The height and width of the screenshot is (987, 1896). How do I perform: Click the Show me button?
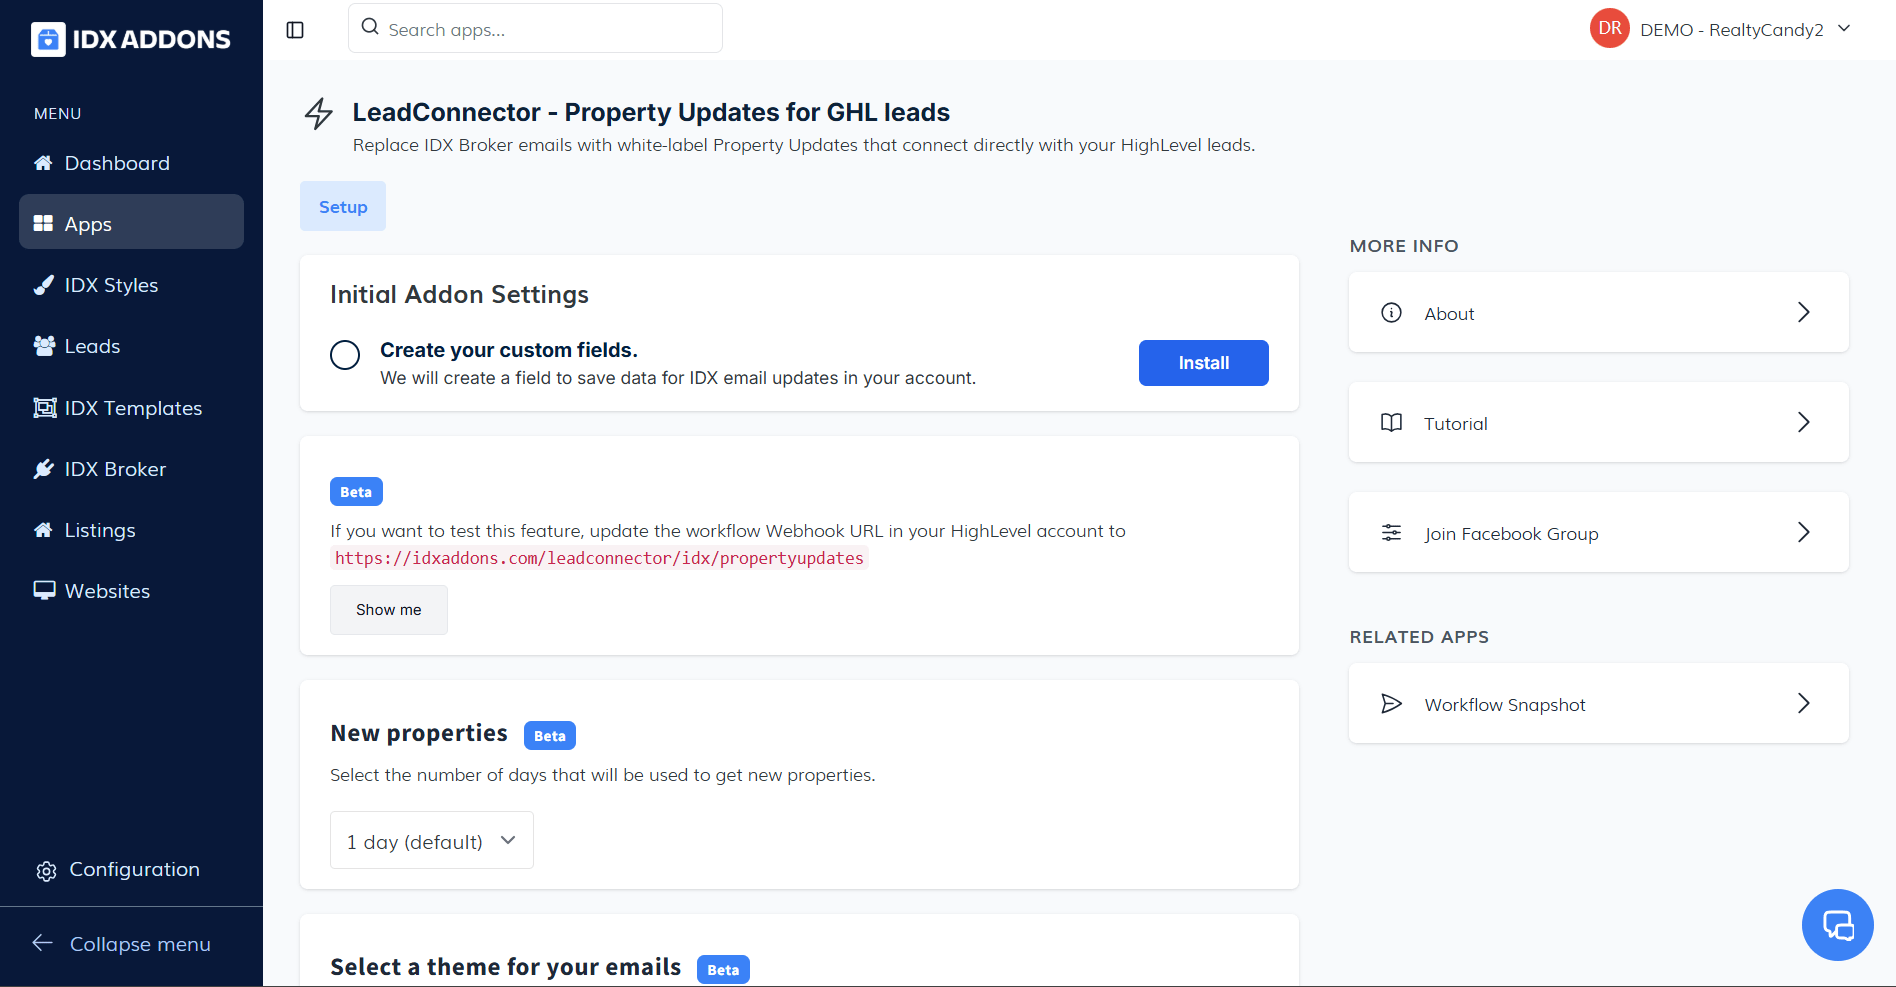pos(388,610)
